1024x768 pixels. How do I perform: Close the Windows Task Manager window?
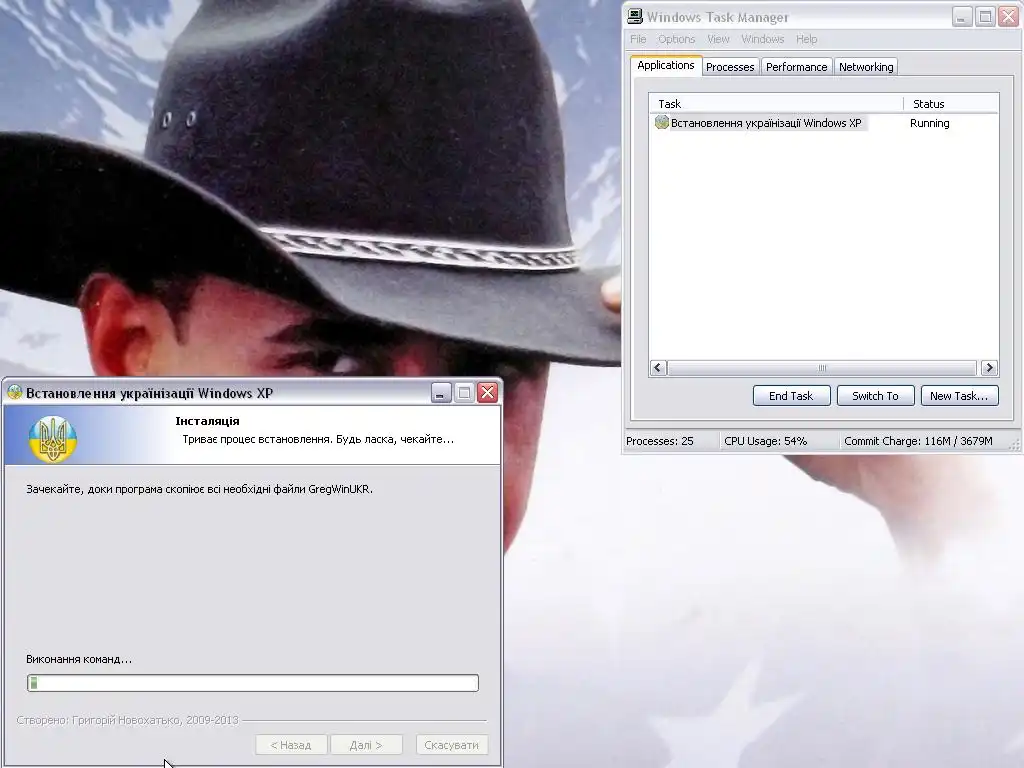[x=1008, y=17]
